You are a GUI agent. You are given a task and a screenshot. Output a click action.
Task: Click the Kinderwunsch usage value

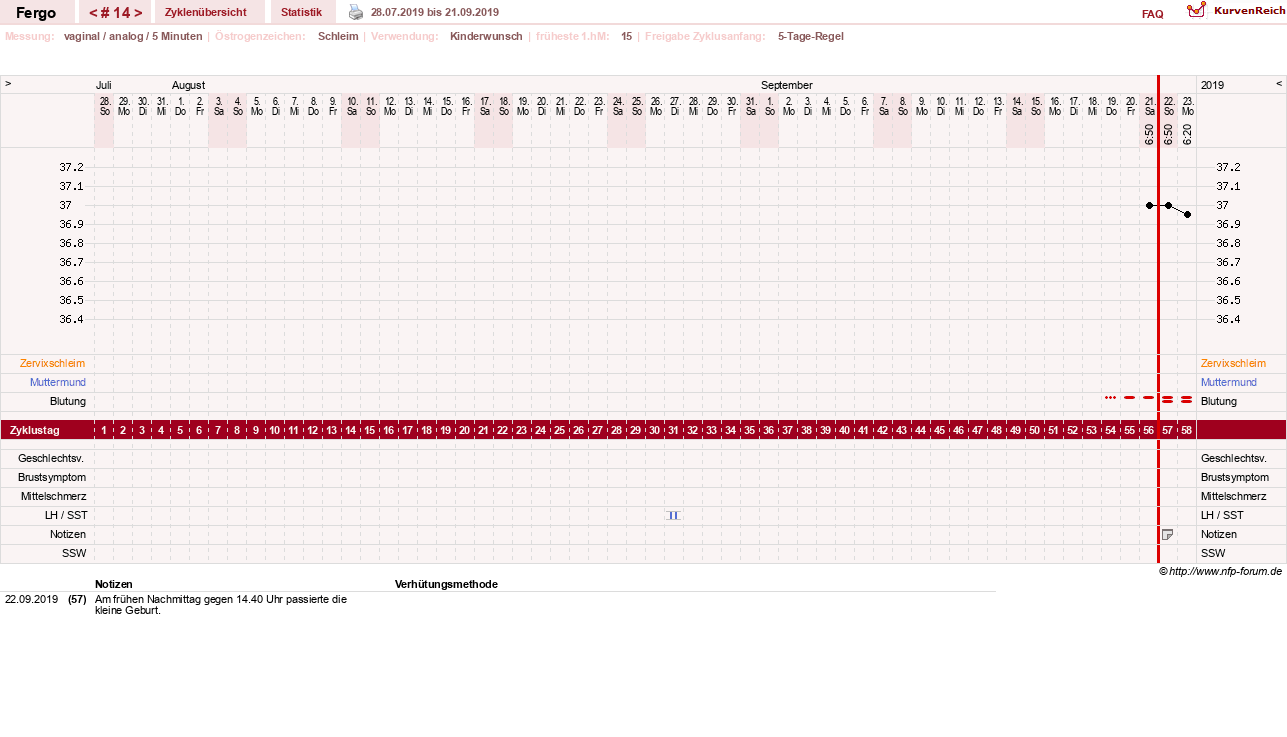pos(486,36)
